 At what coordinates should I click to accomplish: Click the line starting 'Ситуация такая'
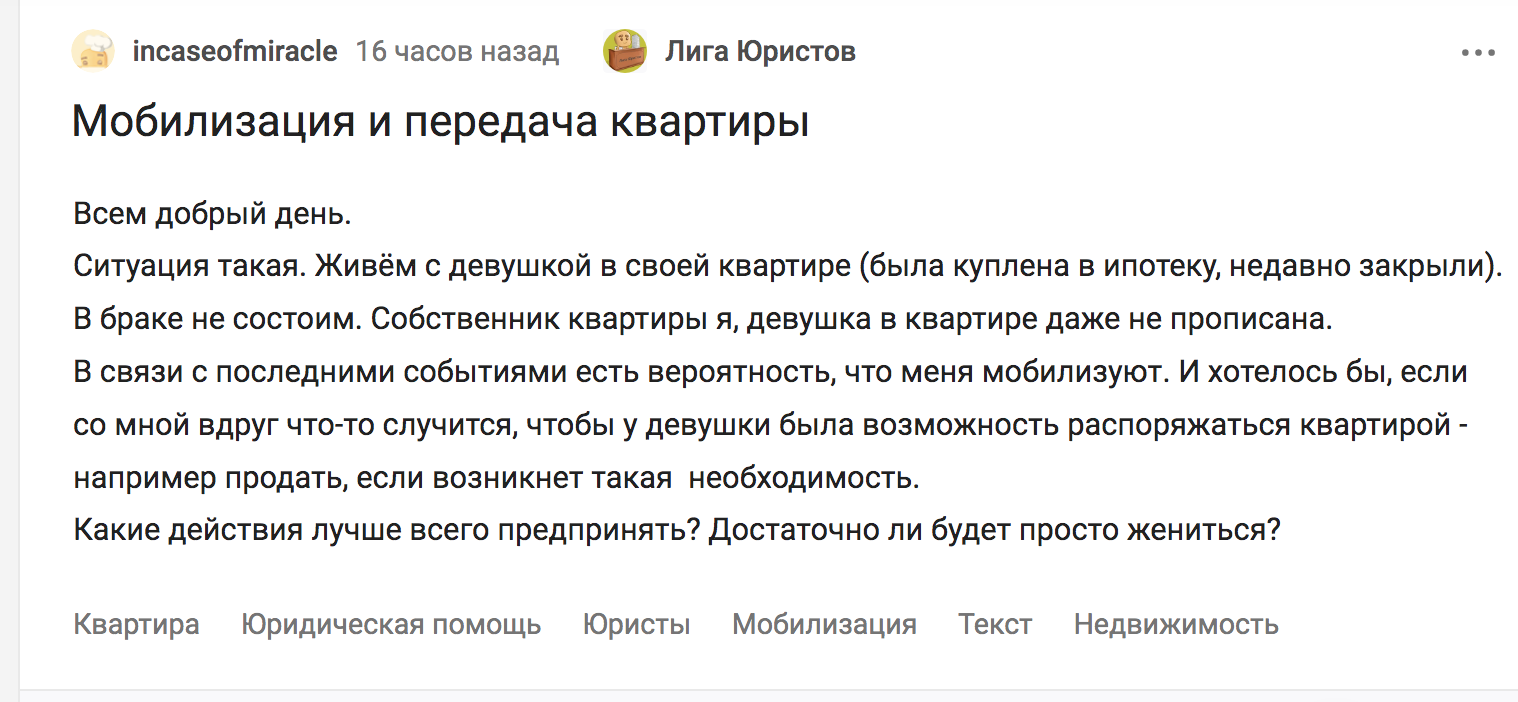point(788,266)
